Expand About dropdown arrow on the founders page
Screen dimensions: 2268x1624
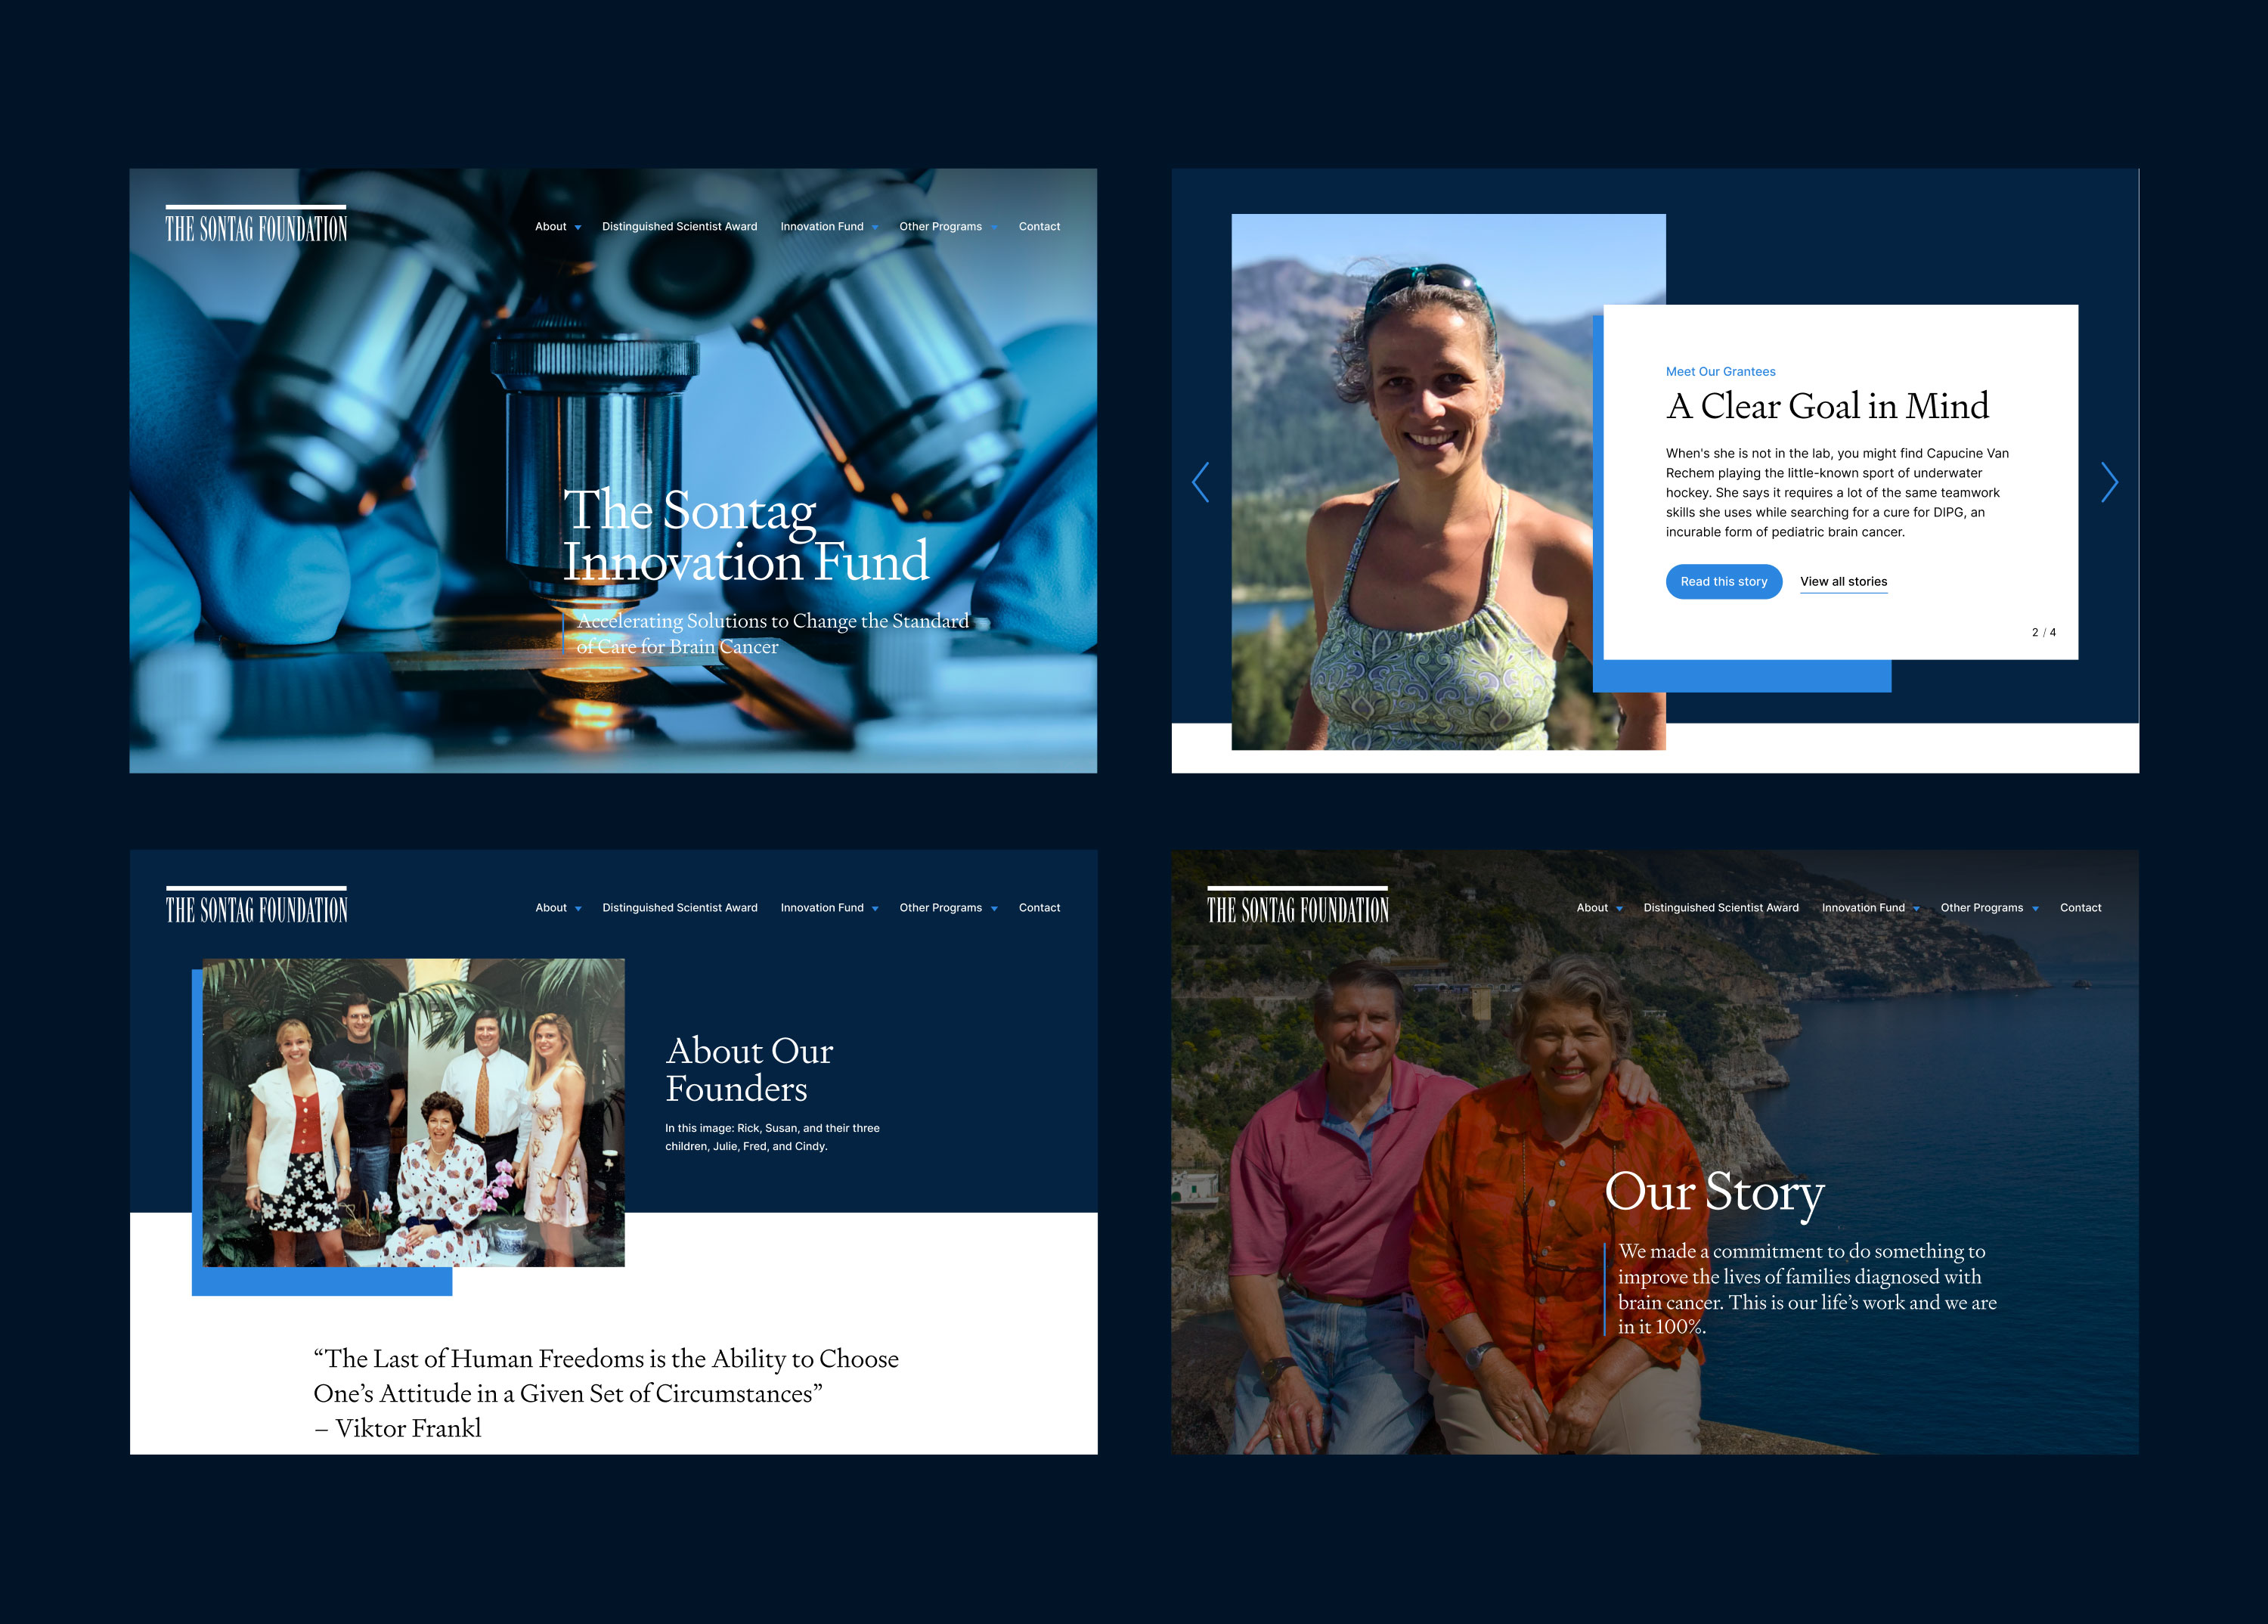coord(578,909)
